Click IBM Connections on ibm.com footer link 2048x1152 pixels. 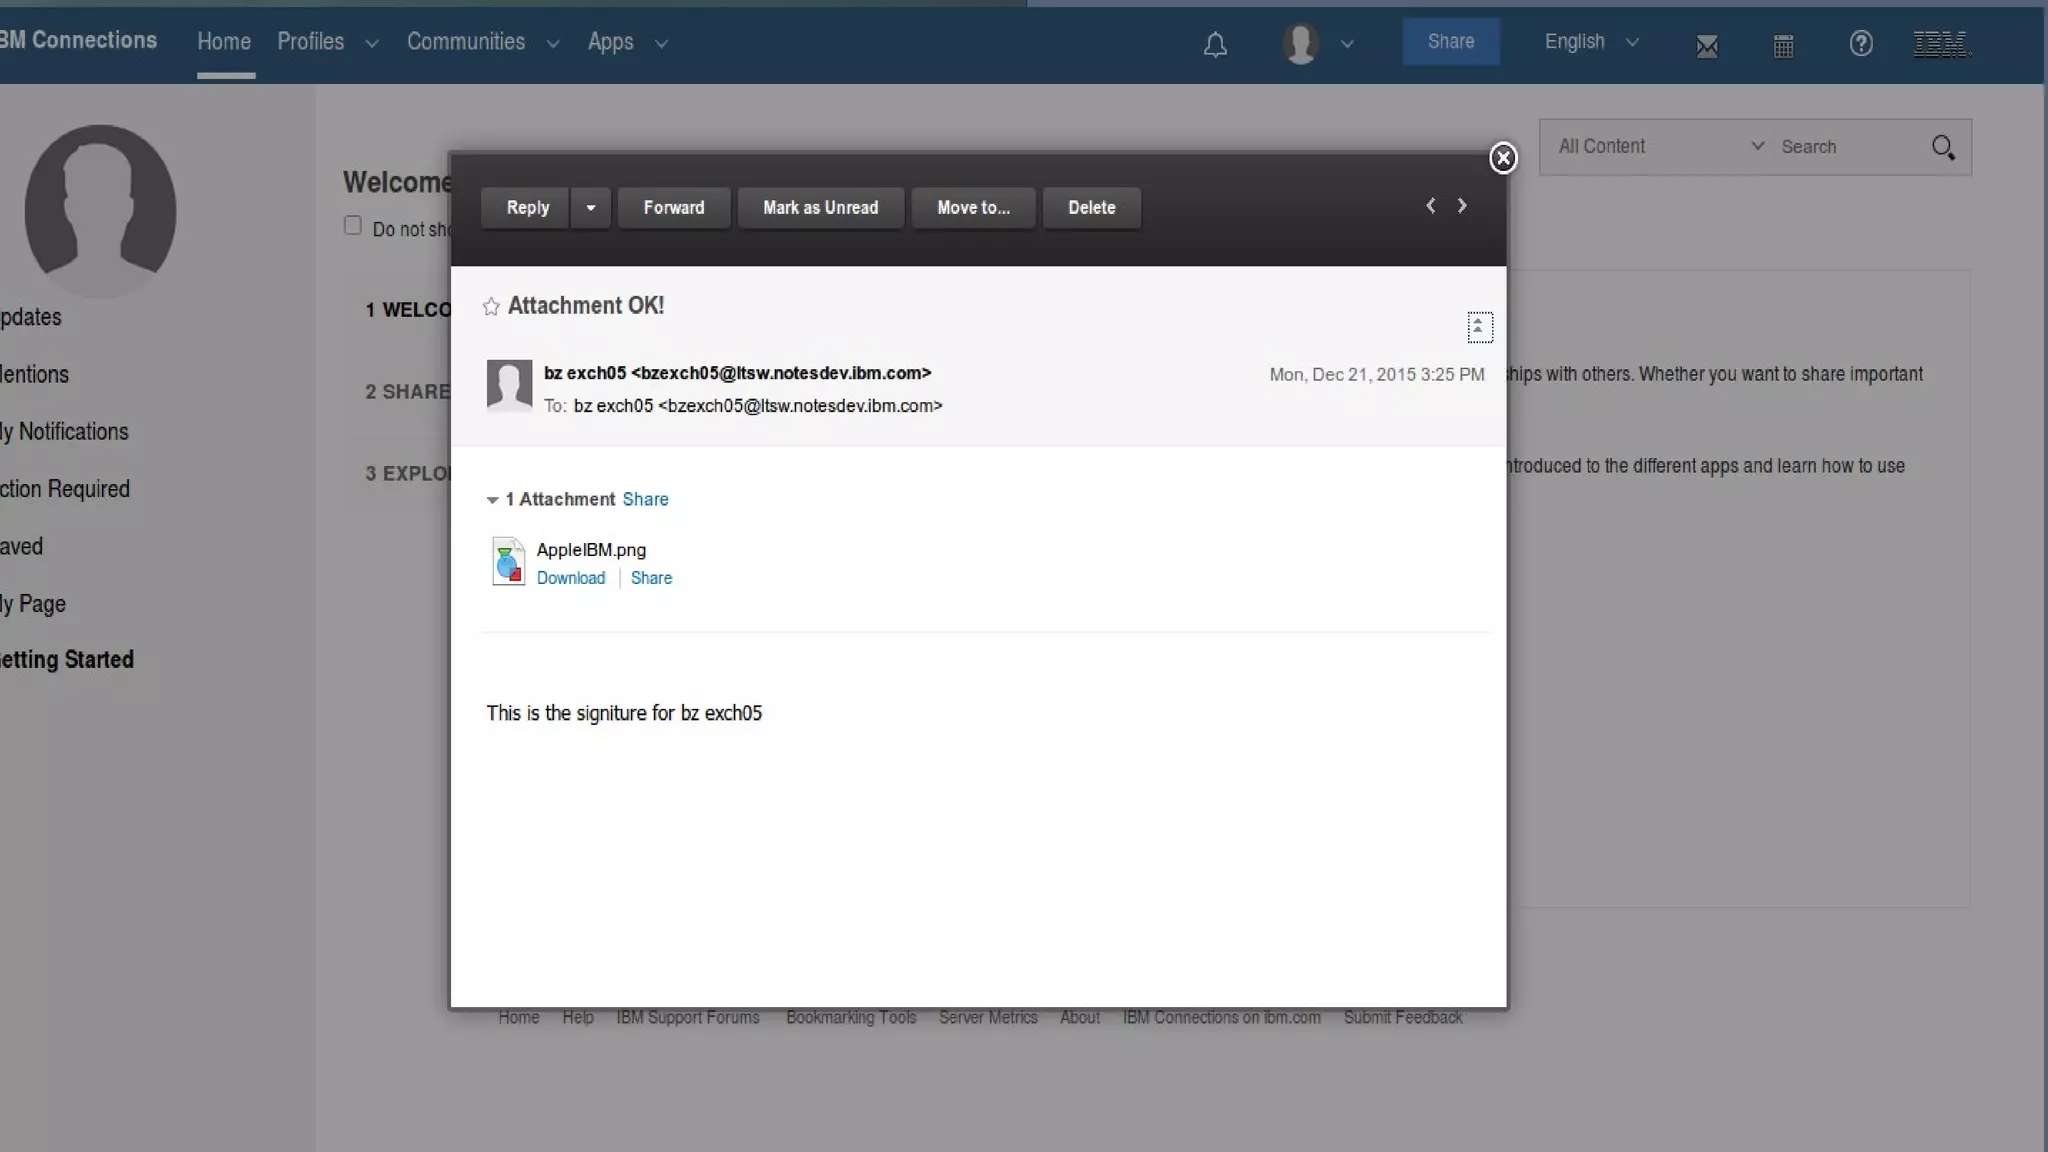[x=1222, y=1018]
